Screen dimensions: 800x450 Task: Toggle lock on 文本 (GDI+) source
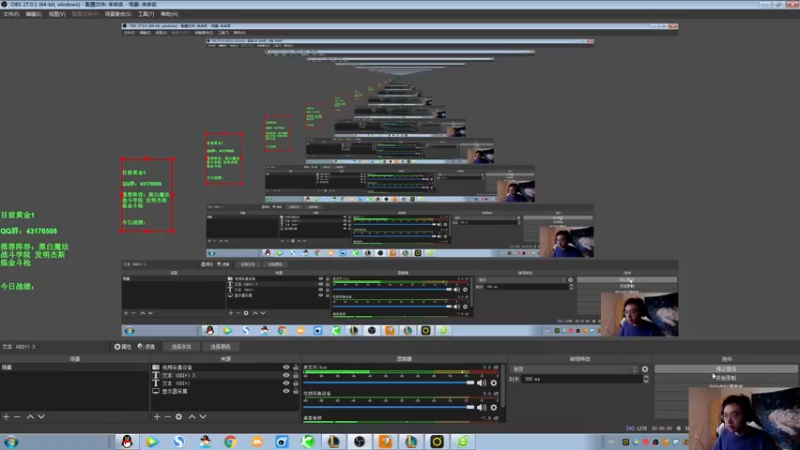click(296, 383)
